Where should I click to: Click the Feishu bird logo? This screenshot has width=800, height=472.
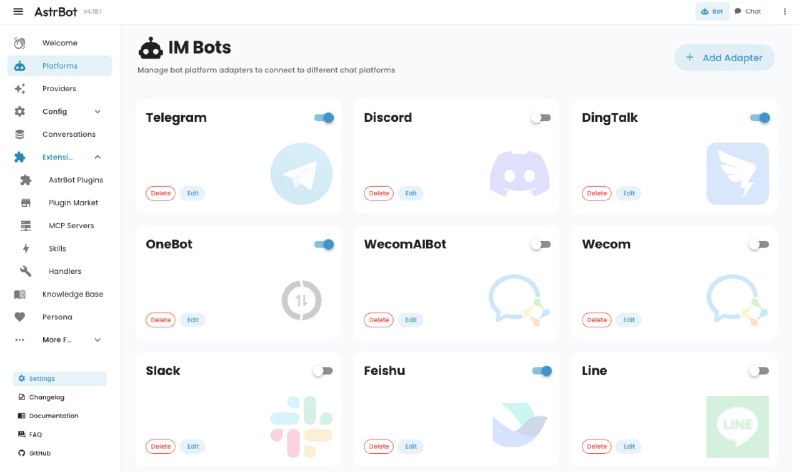[x=519, y=425]
